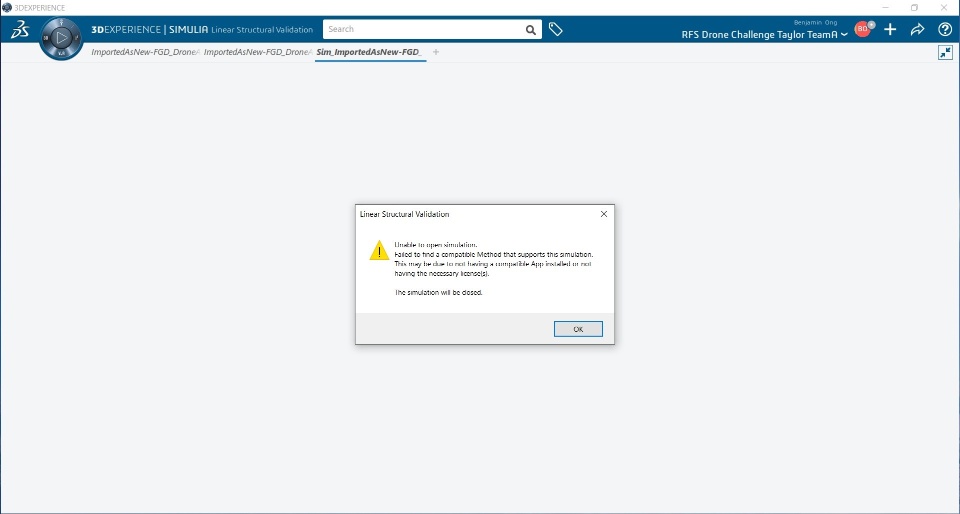Select the Sim_ImportedAsNew-FGD_ tab
Screen dimensions: 960x514
pyautogui.click(x=370, y=52)
